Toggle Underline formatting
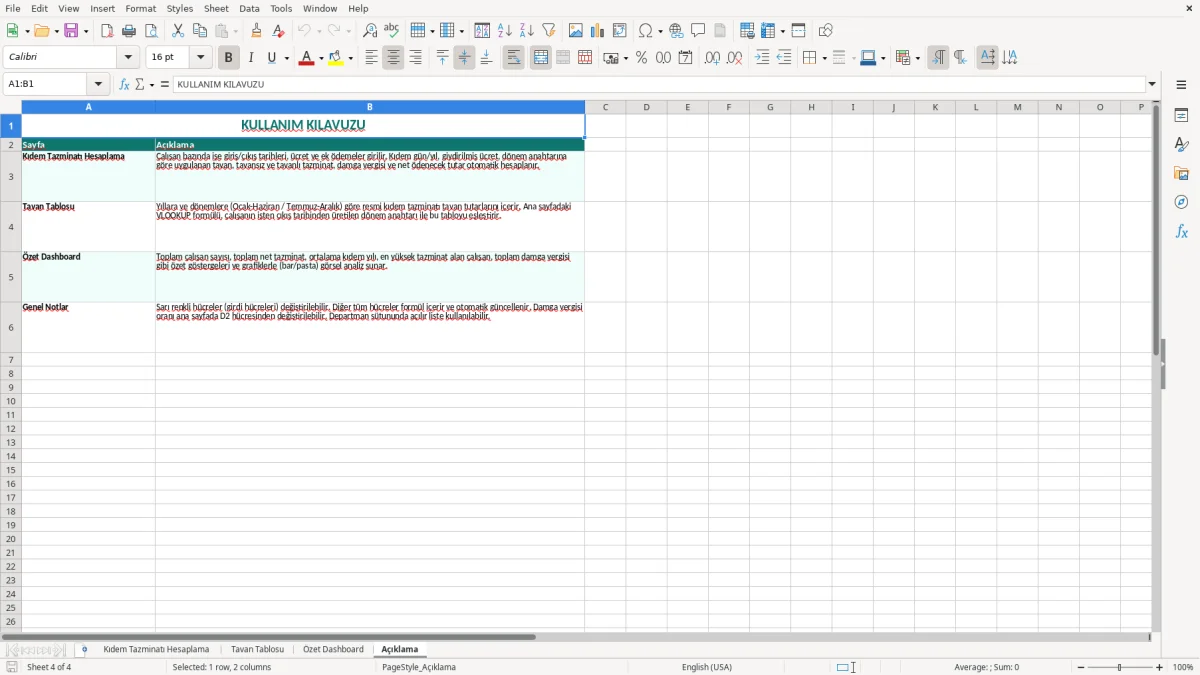 [271, 58]
